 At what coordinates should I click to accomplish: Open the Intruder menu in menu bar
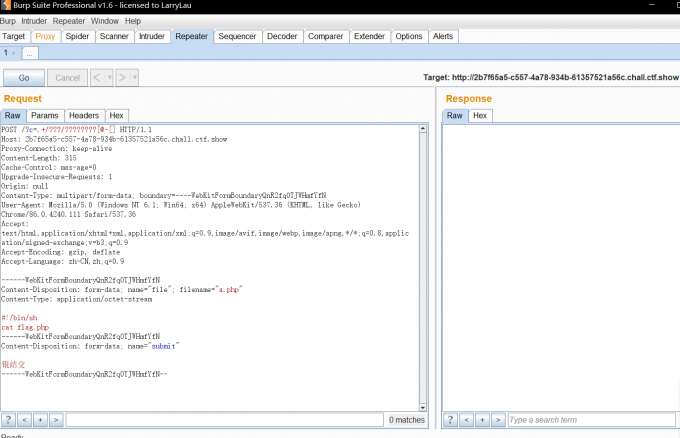tap(34, 21)
